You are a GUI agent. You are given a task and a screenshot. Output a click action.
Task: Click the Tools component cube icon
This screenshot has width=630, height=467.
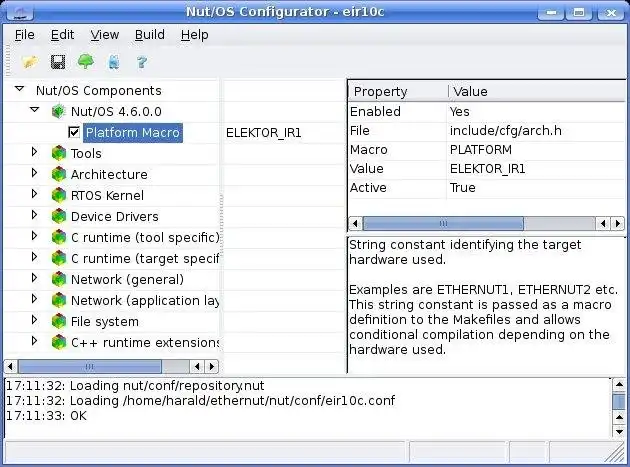tap(59, 153)
